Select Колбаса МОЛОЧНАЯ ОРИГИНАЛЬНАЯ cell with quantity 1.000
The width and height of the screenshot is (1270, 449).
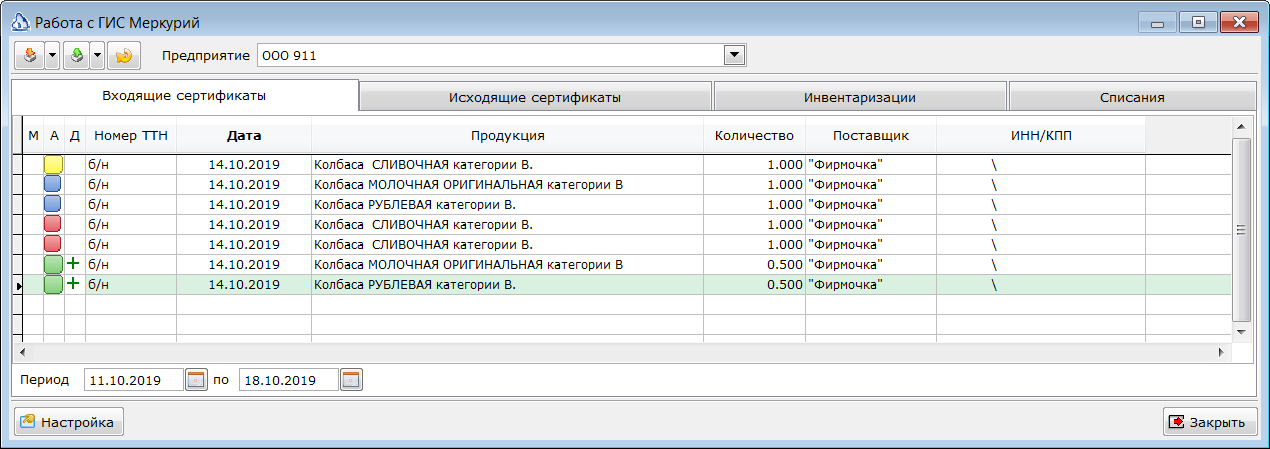(x=507, y=185)
